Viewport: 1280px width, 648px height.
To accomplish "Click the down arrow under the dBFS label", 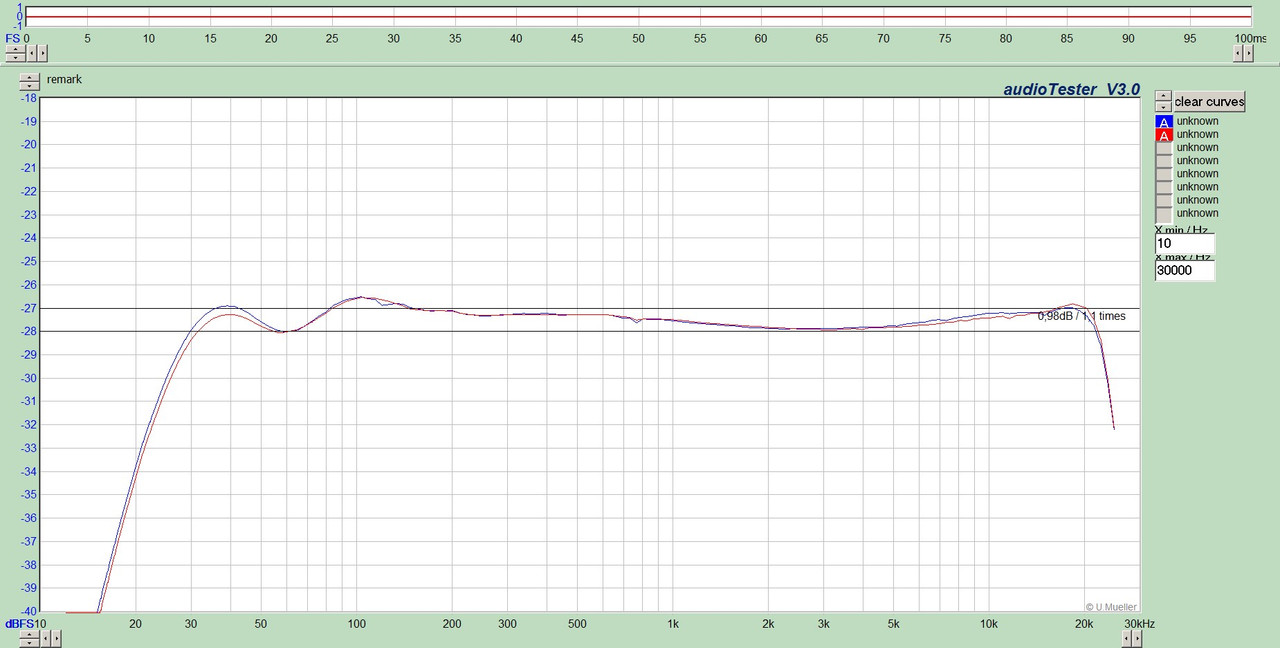I will click(30, 643).
